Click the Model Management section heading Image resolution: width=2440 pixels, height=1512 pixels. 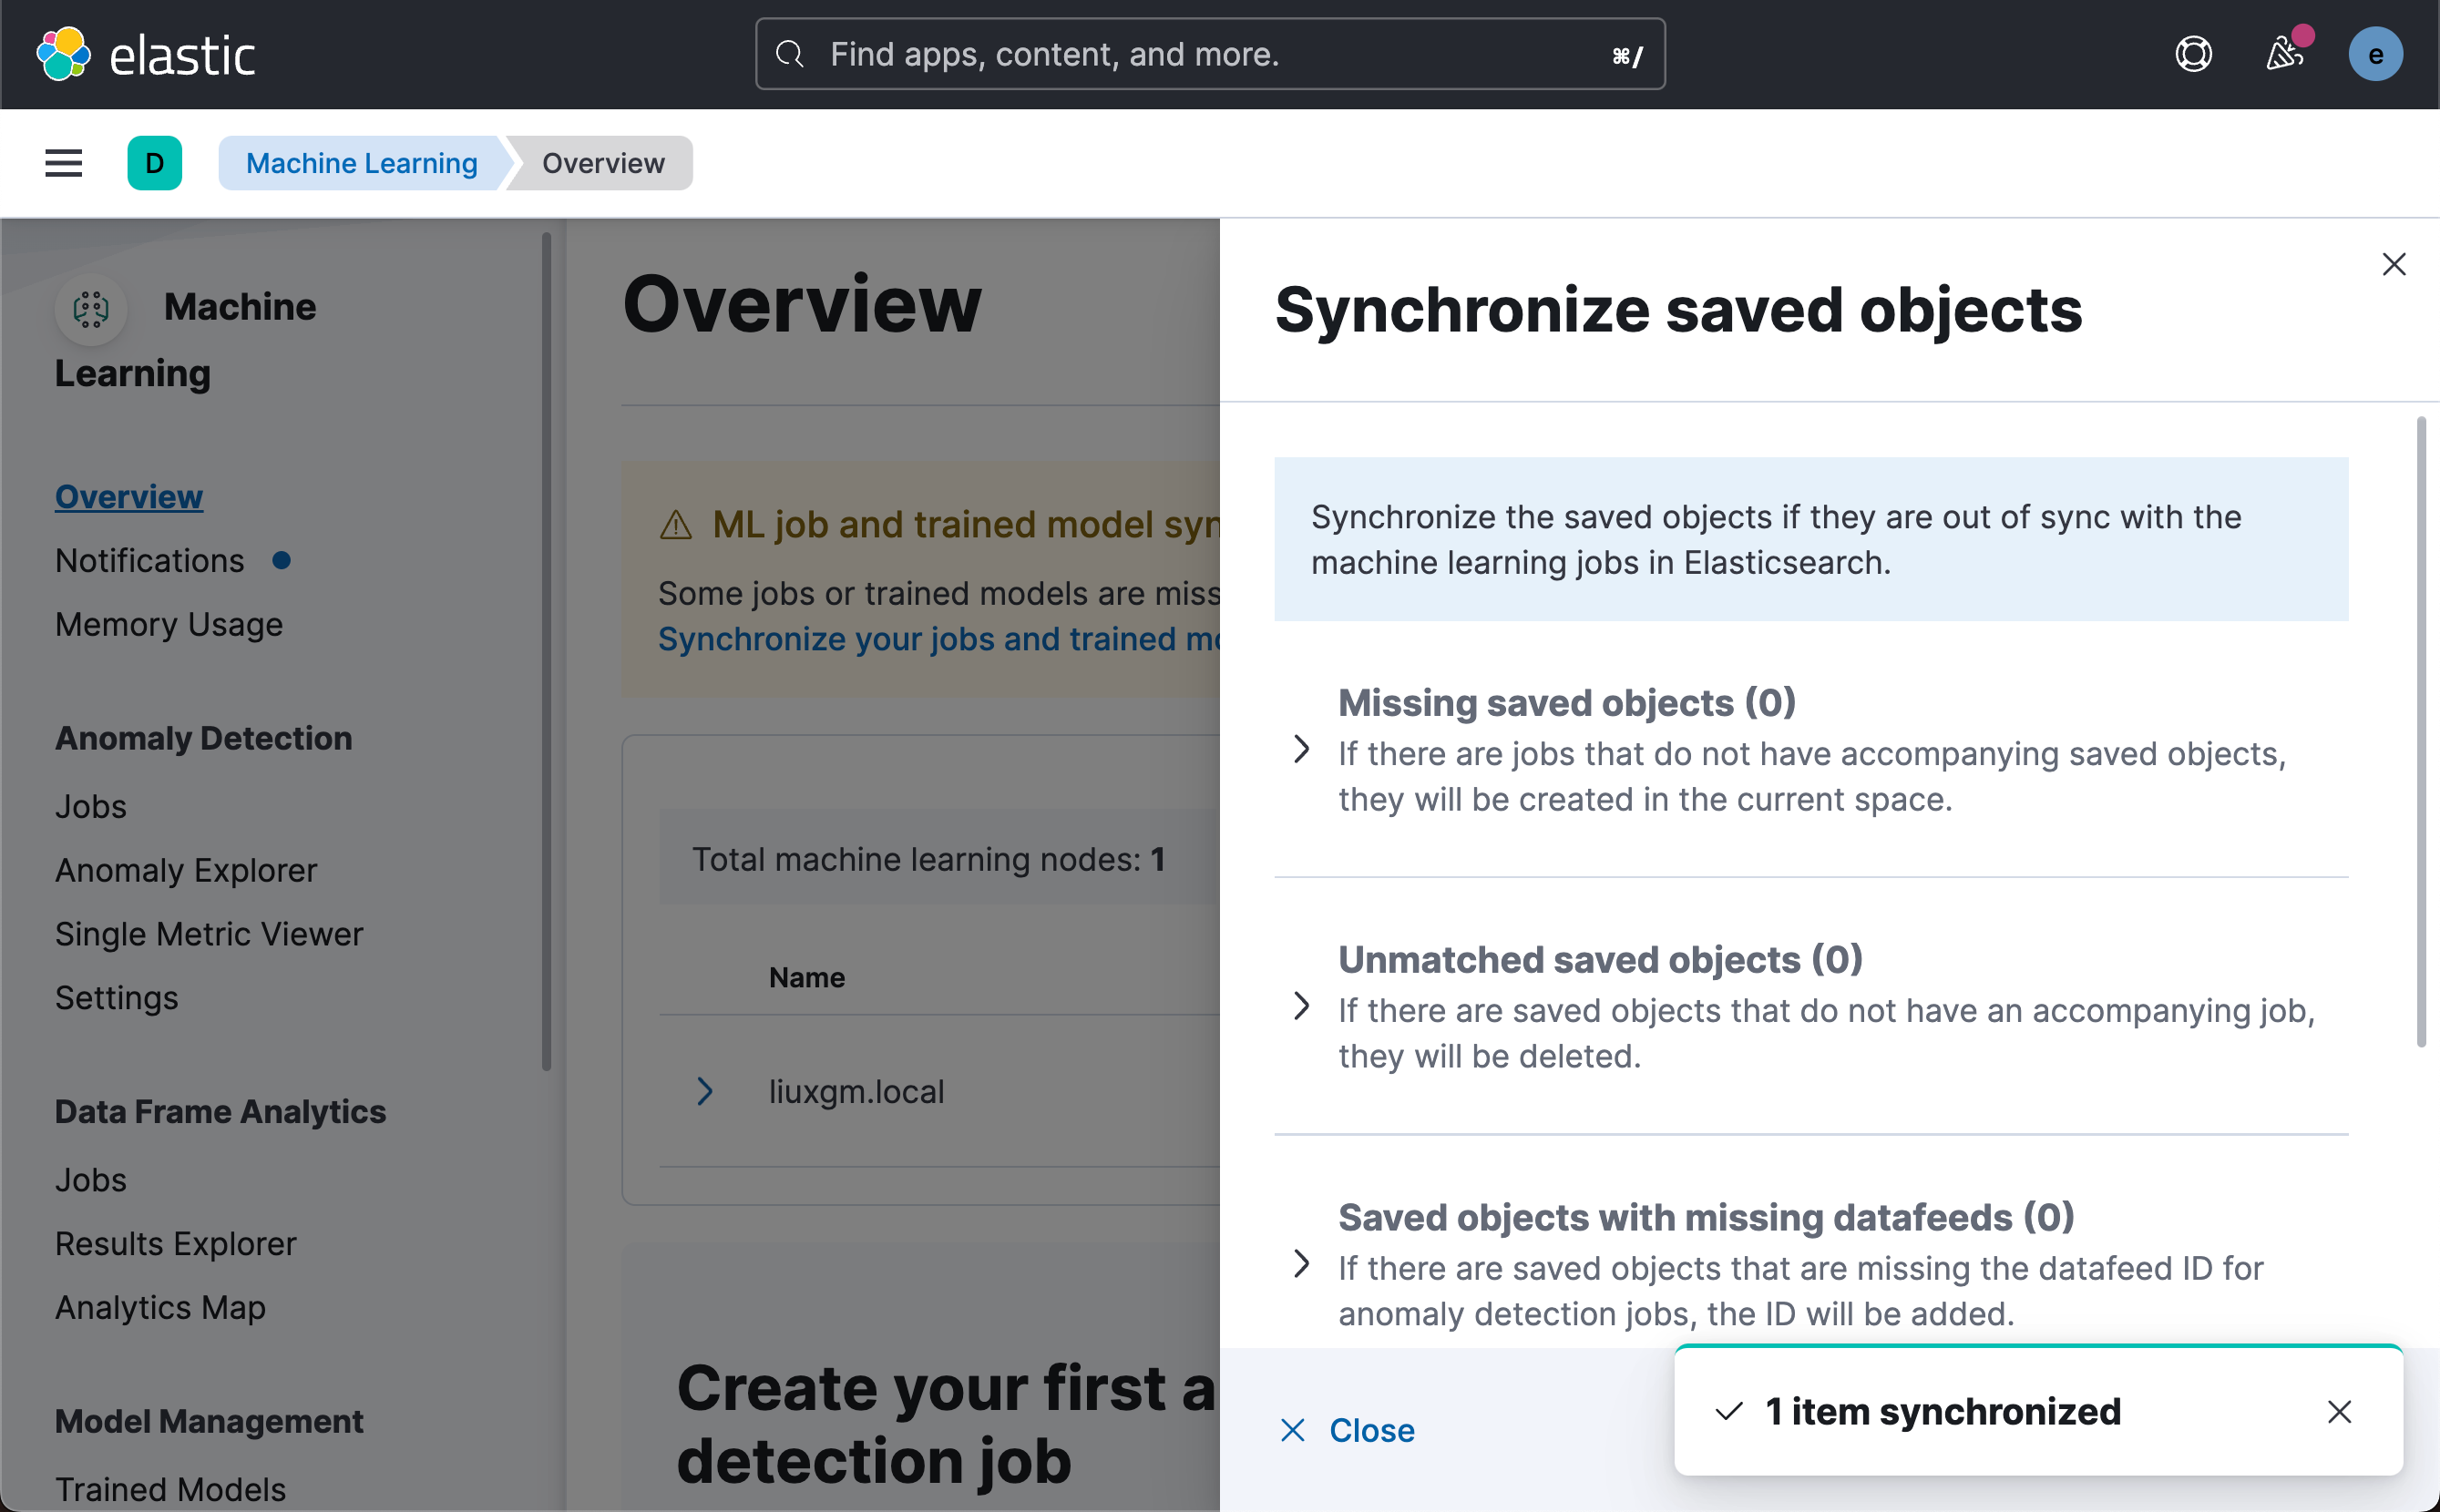pos(209,1422)
